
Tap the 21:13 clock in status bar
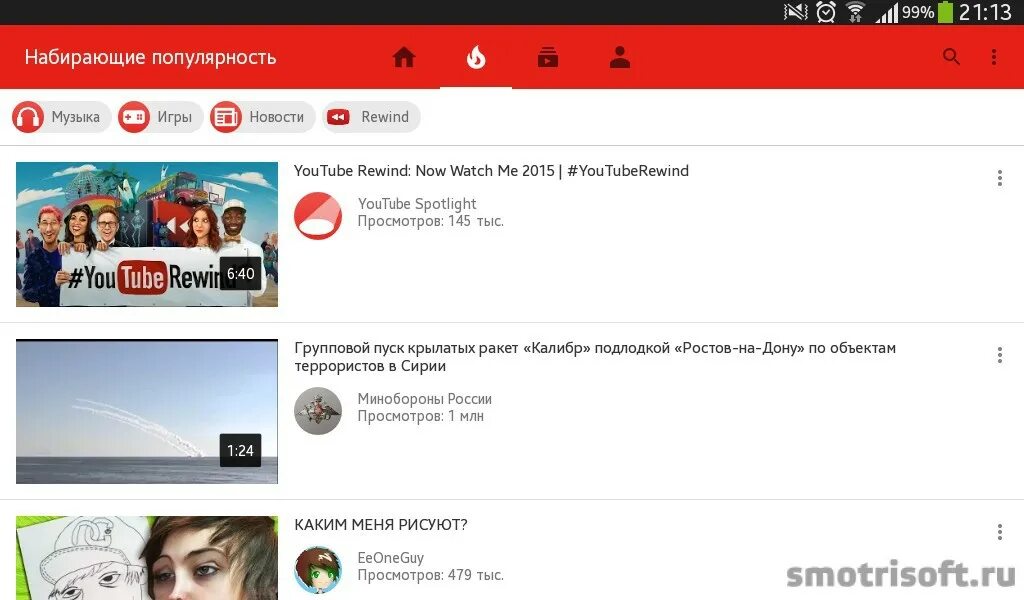(x=985, y=12)
